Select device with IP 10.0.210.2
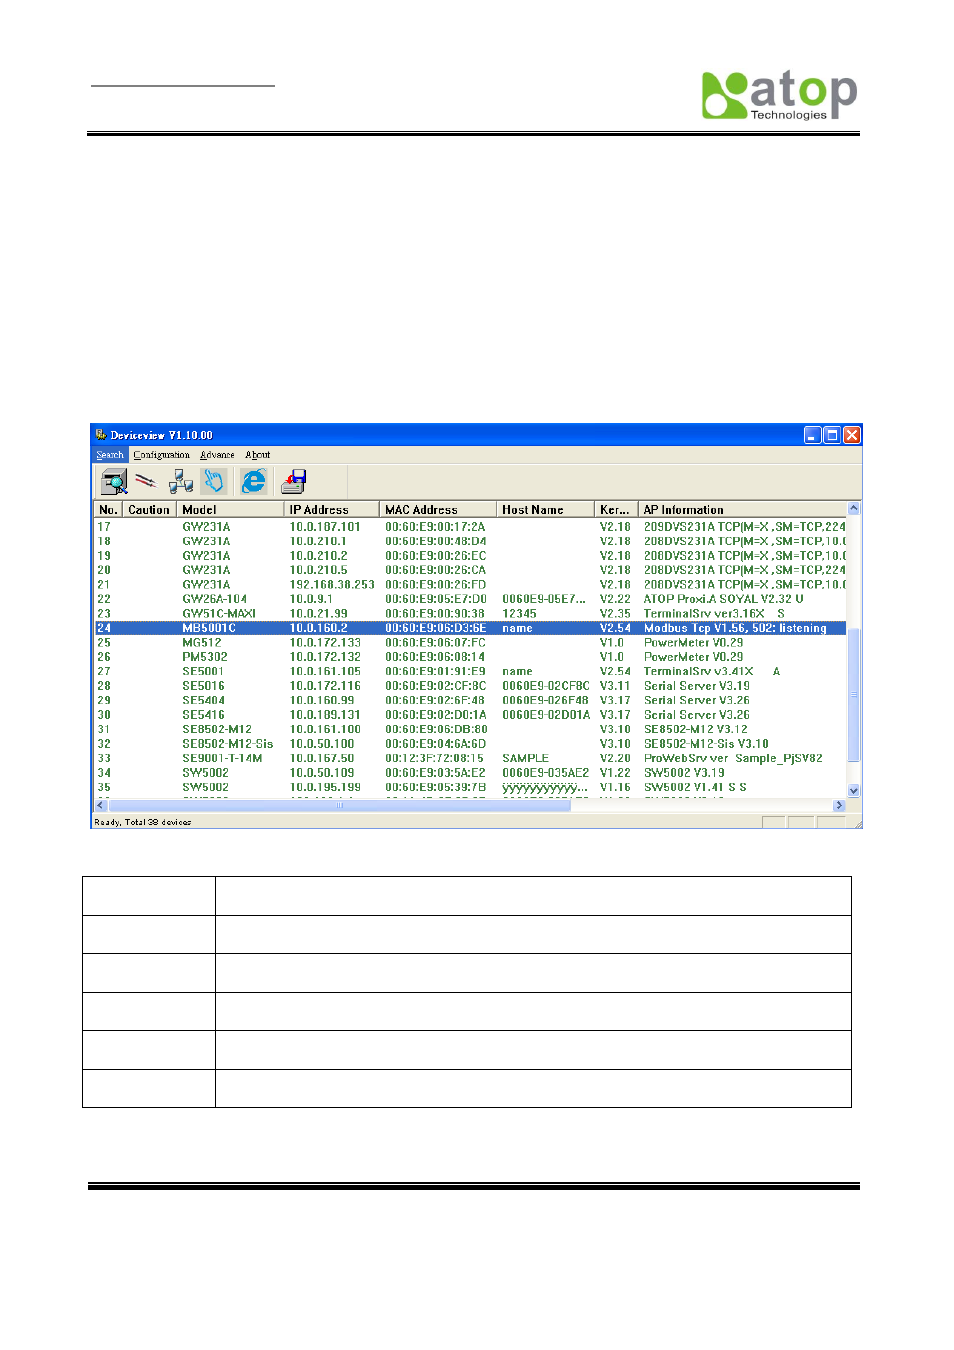954x1350 pixels. pos(470,556)
